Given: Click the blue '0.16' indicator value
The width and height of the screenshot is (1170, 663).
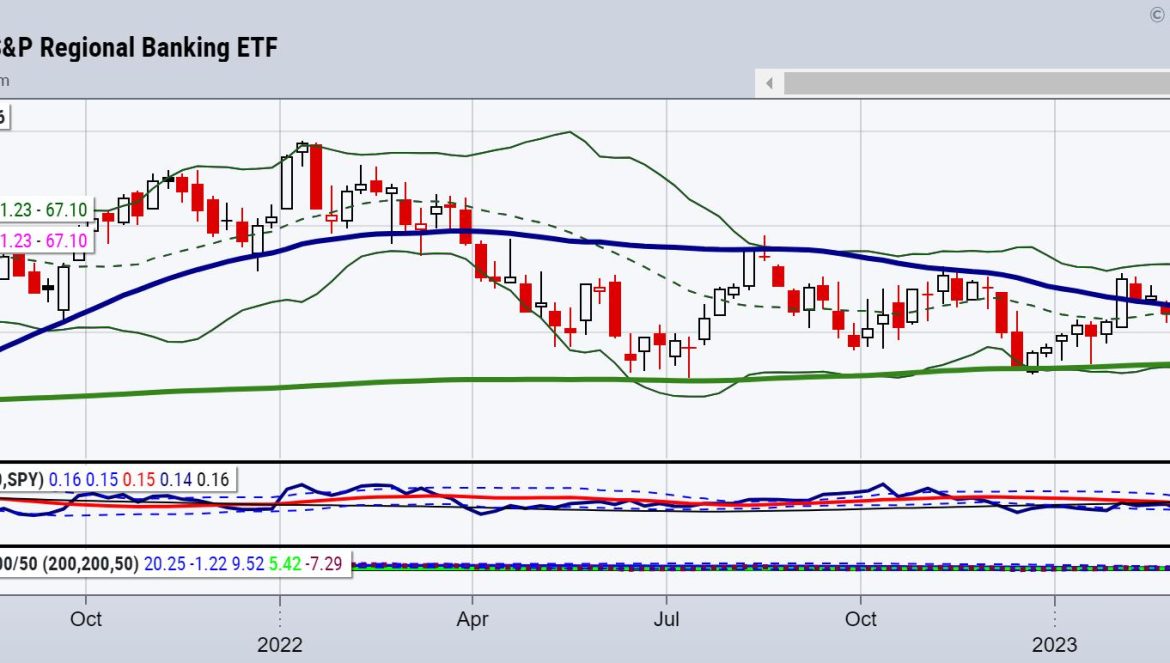Looking at the screenshot, I should click(65, 480).
